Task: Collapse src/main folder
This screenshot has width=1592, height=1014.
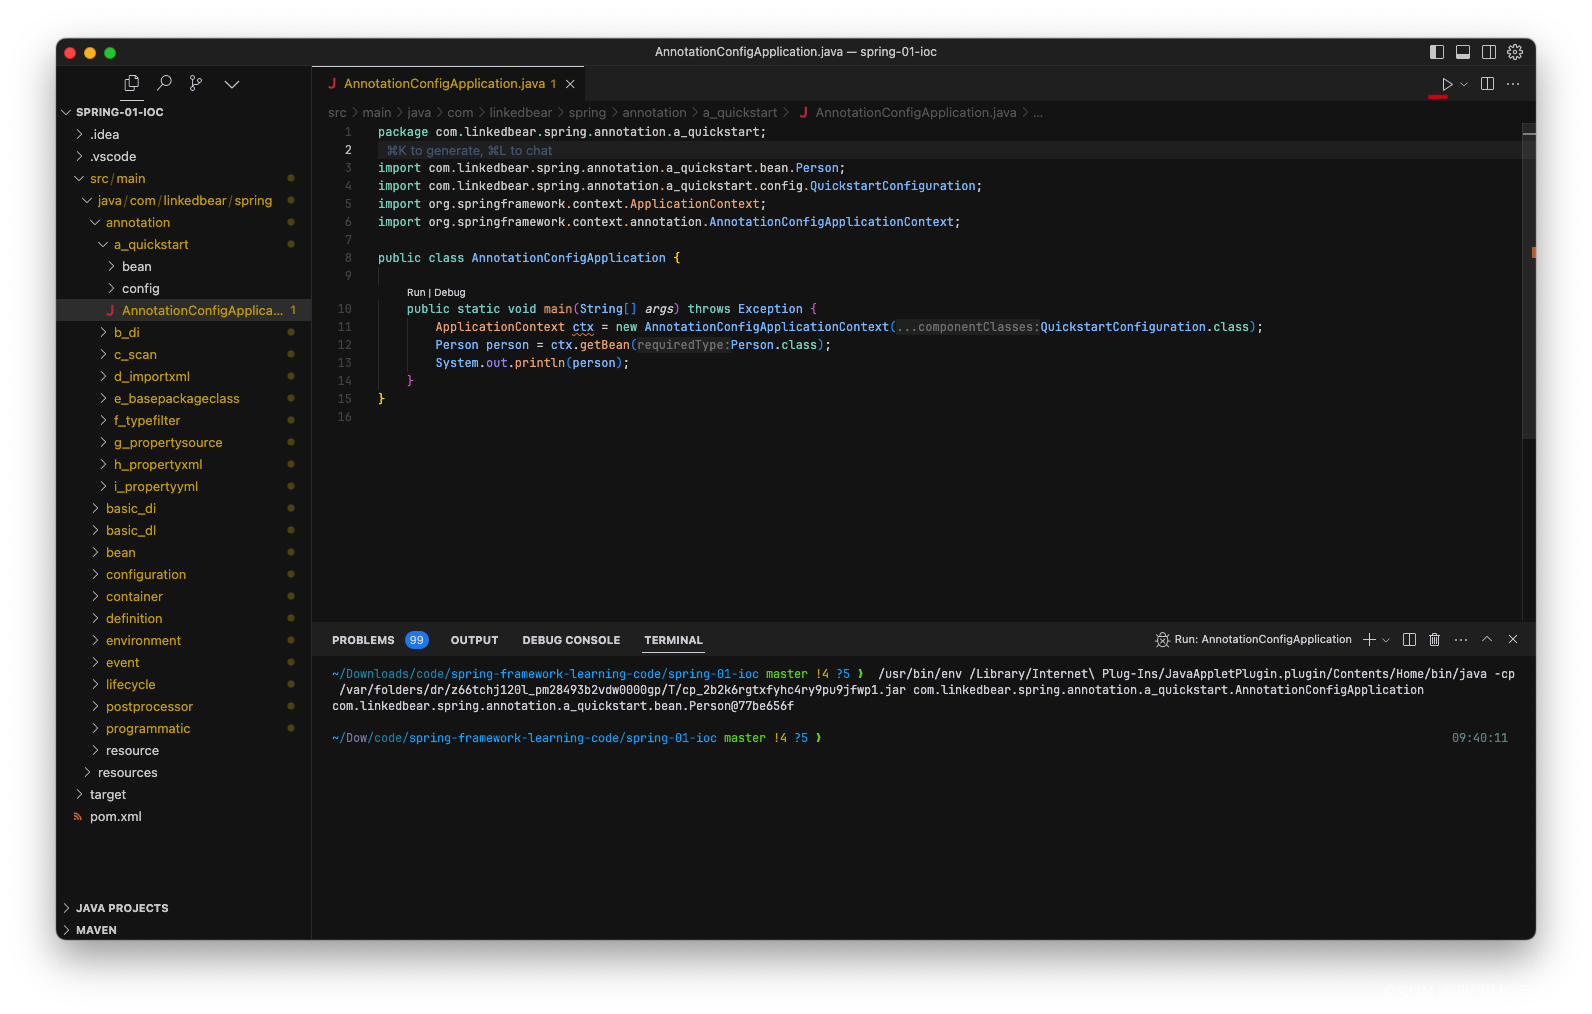Action: (183, 178)
